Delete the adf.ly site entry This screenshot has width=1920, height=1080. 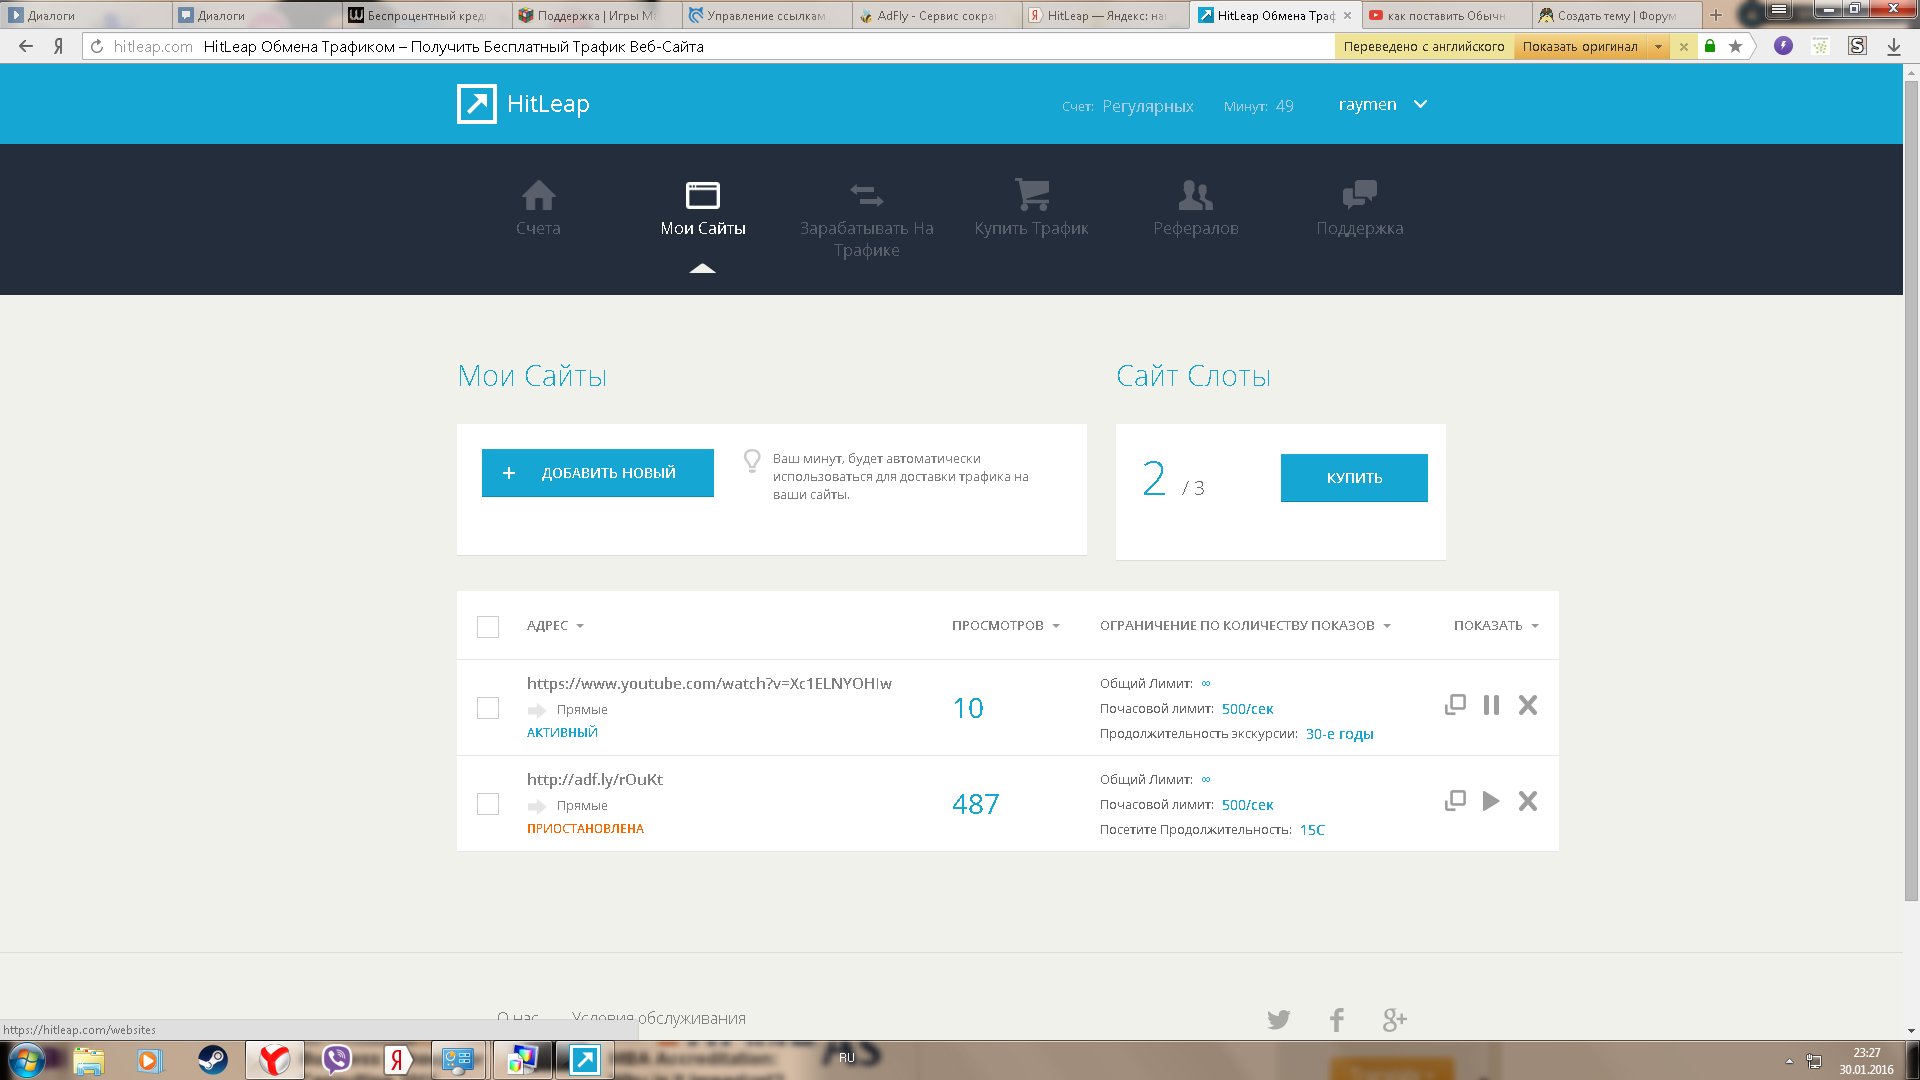tap(1528, 801)
